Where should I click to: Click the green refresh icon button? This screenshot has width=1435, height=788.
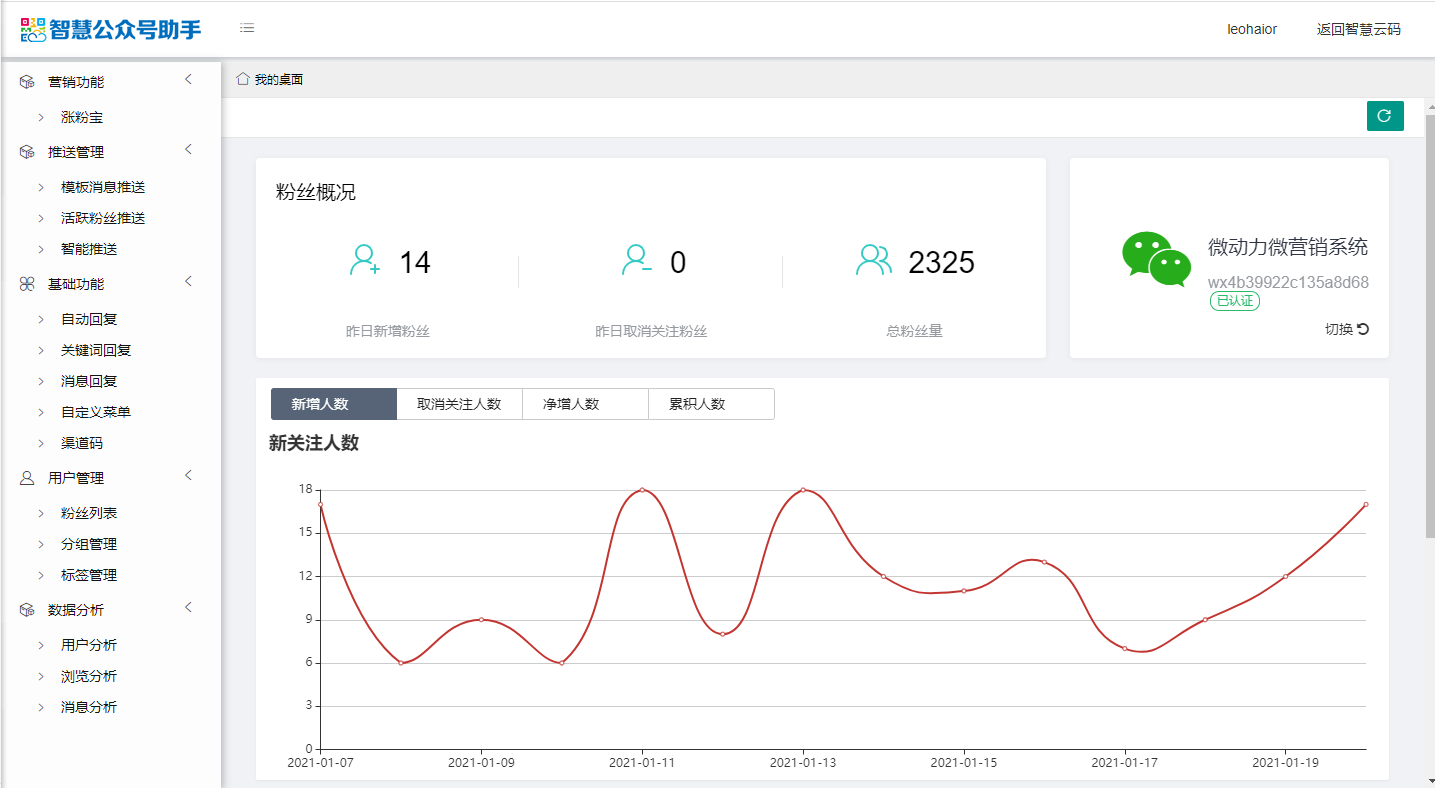tap(1385, 116)
